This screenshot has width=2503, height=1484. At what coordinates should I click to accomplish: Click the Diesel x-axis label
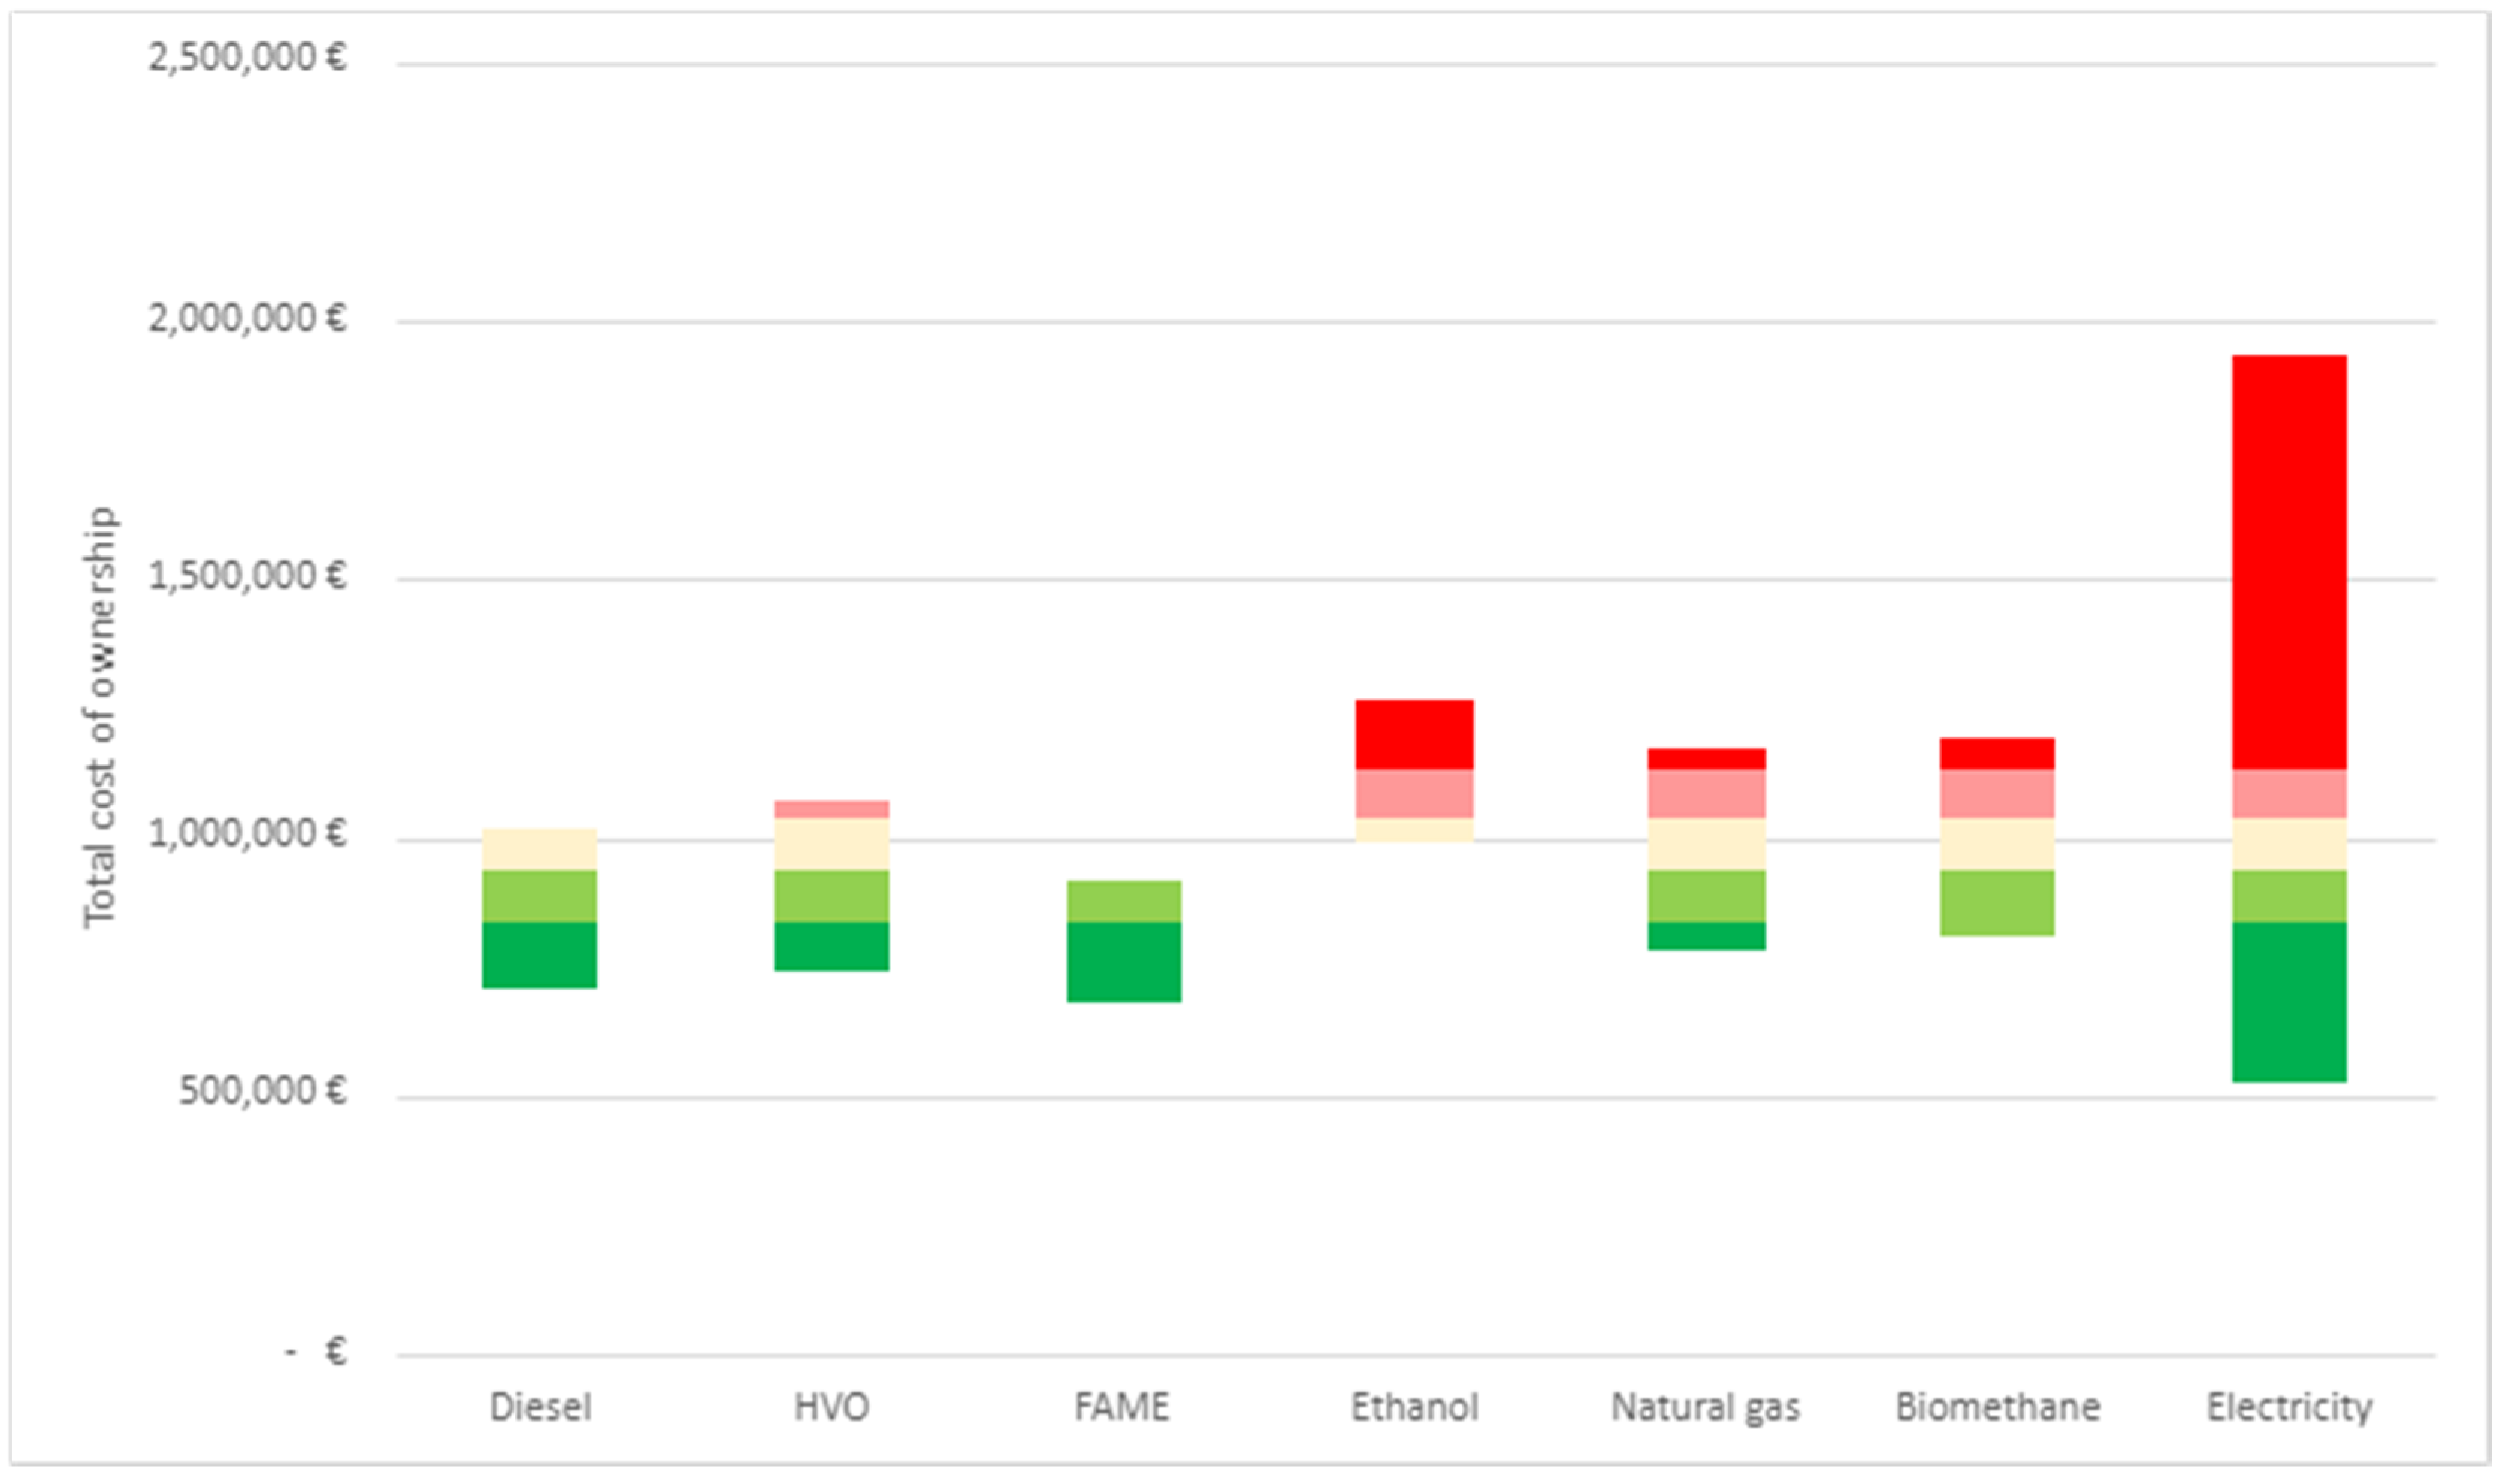pos(540,1408)
